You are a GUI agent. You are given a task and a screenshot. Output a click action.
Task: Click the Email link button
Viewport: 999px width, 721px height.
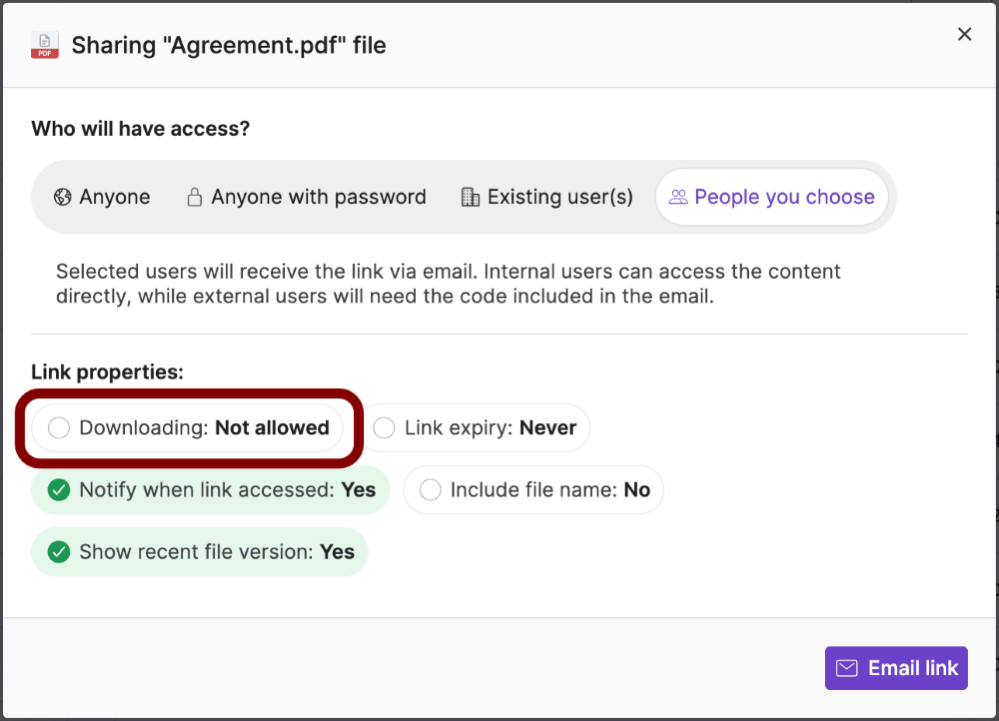pyautogui.click(x=895, y=668)
